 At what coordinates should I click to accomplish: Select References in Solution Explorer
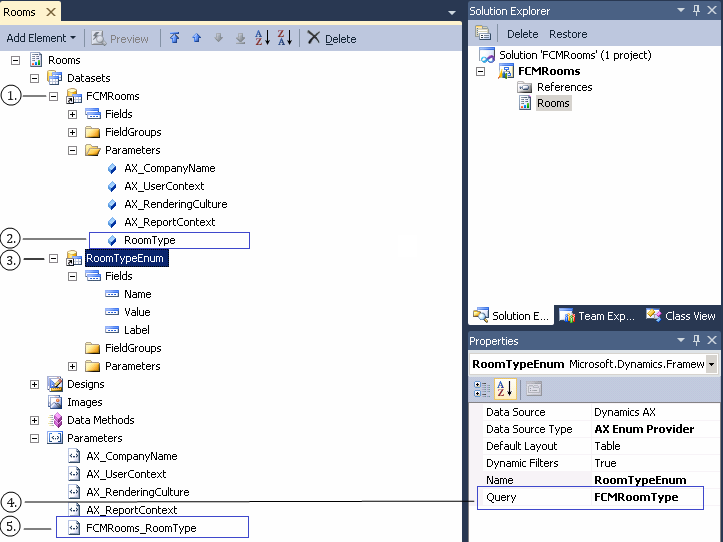click(x=564, y=87)
